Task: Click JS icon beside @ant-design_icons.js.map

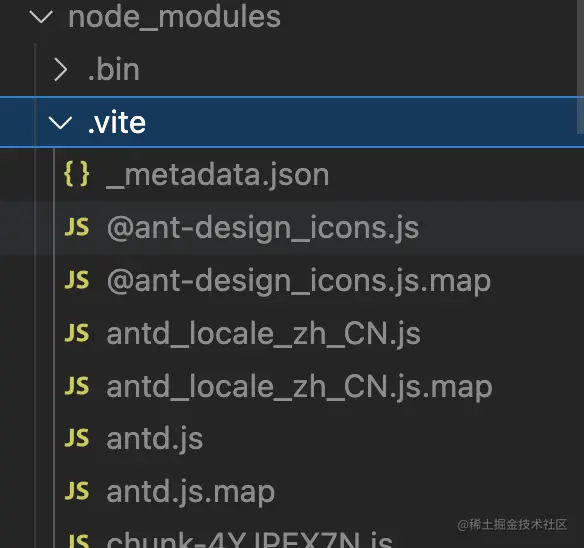Action: click(x=77, y=280)
